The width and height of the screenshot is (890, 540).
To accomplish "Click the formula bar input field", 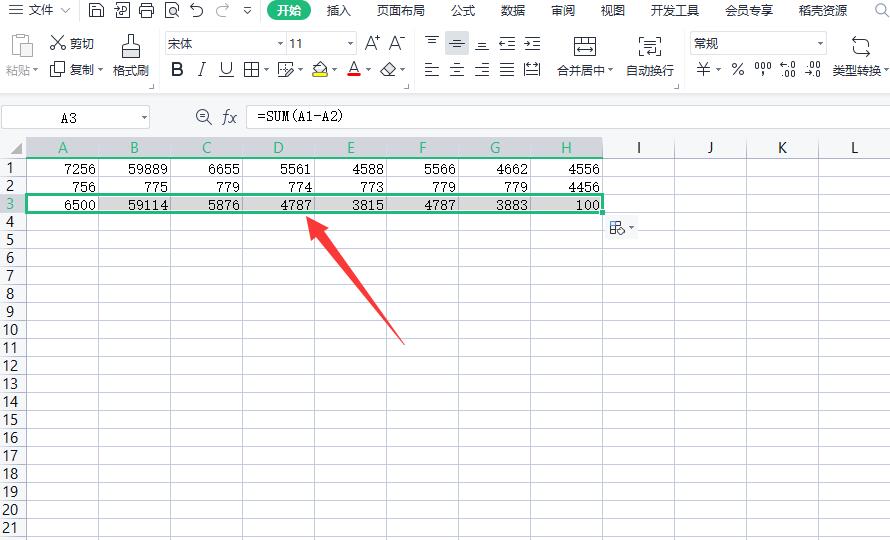I will (568, 116).
